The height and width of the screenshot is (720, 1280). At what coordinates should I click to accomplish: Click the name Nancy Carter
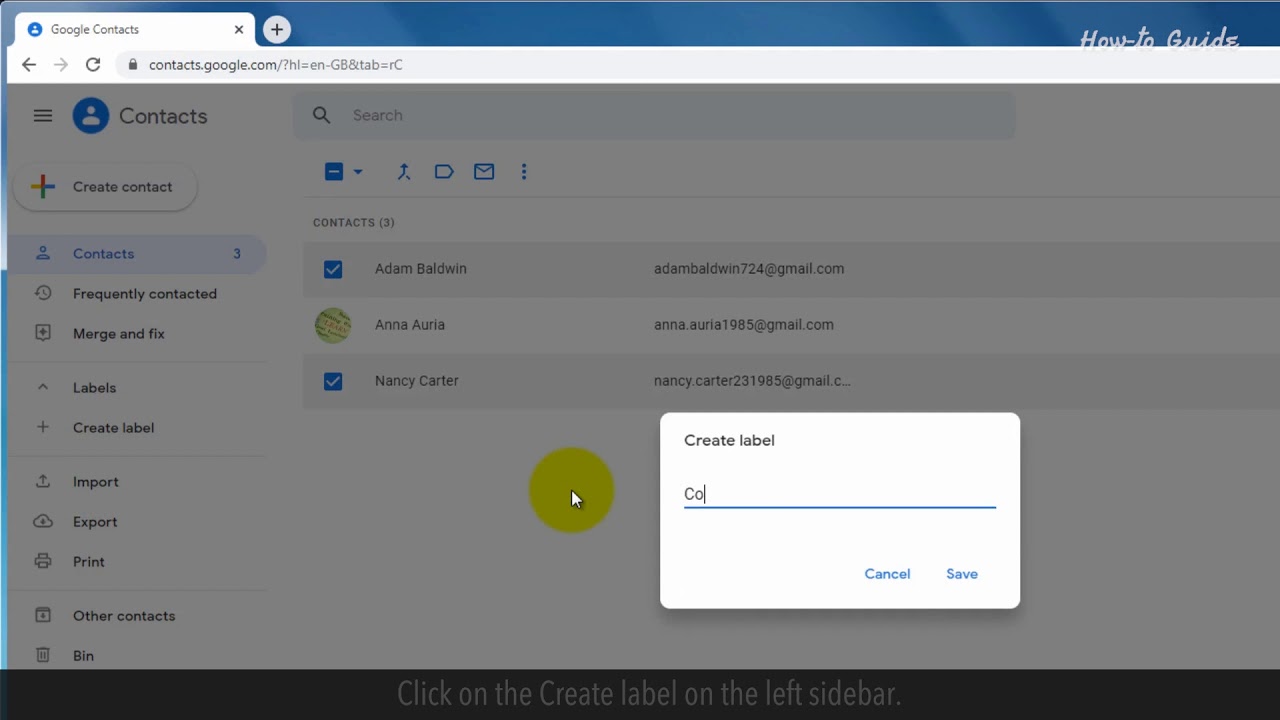(x=417, y=381)
